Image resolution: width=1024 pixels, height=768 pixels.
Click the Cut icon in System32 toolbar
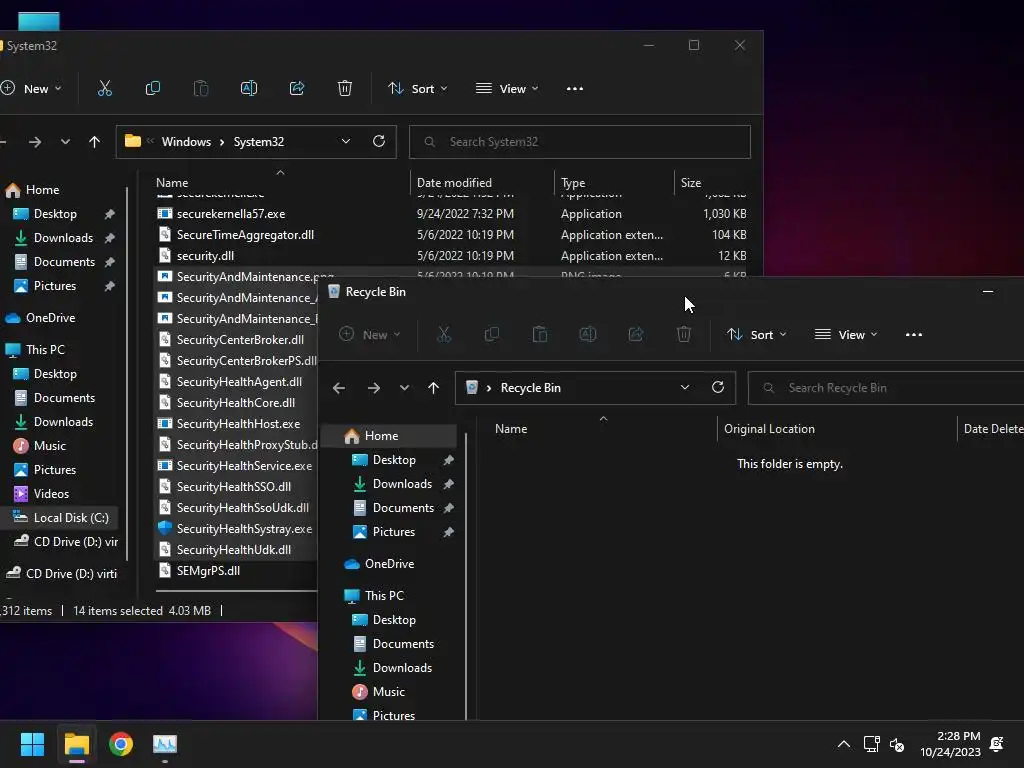tap(104, 88)
